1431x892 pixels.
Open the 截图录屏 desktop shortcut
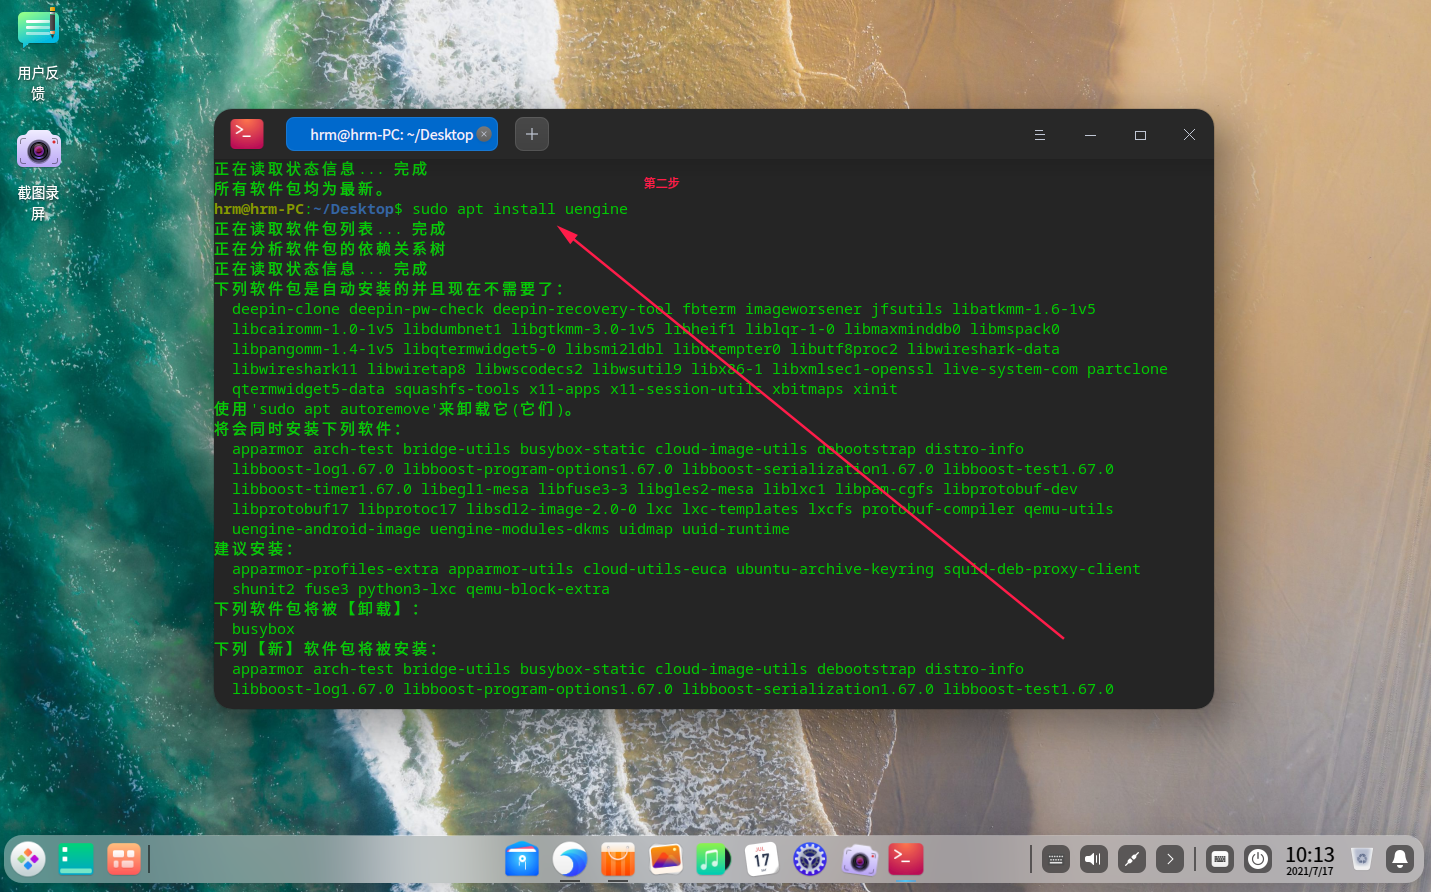coord(38,175)
